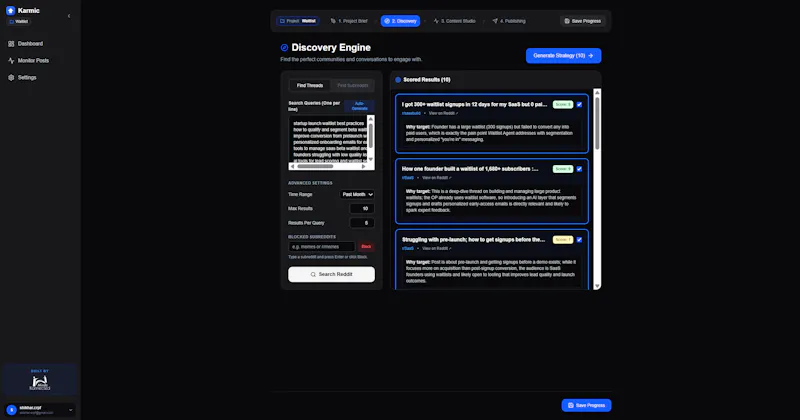Click Save Progress in the top bar
This screenshot has width=800, height=420.
(583, 21)
